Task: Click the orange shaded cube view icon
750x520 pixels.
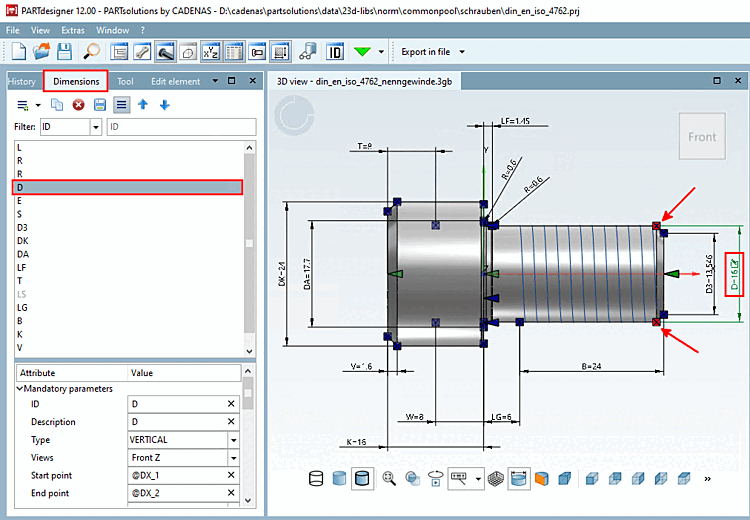Action: [x=542, y=479]
